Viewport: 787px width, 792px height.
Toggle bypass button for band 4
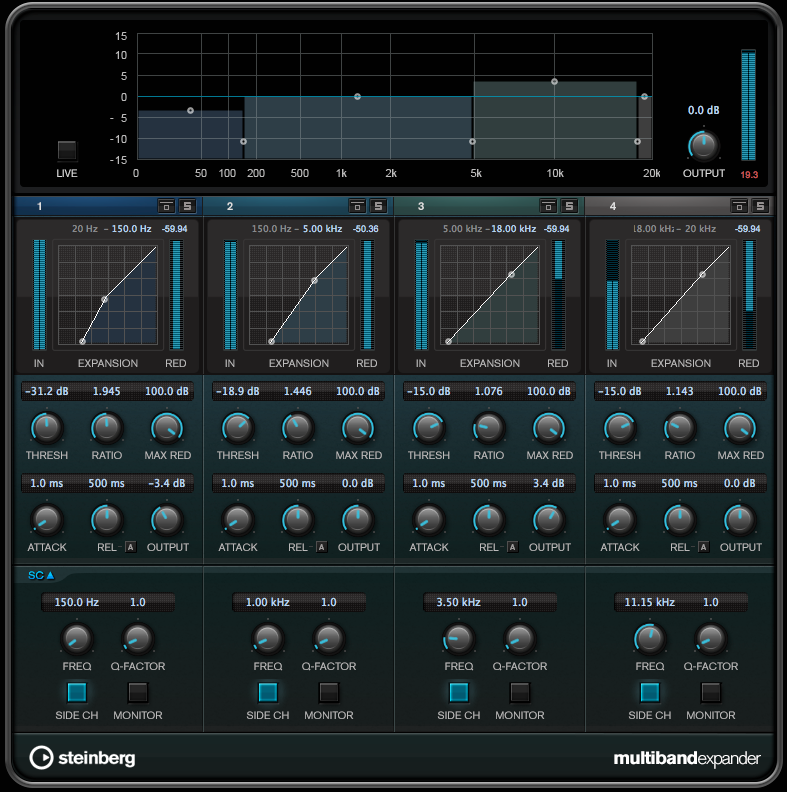click(739, 206)
